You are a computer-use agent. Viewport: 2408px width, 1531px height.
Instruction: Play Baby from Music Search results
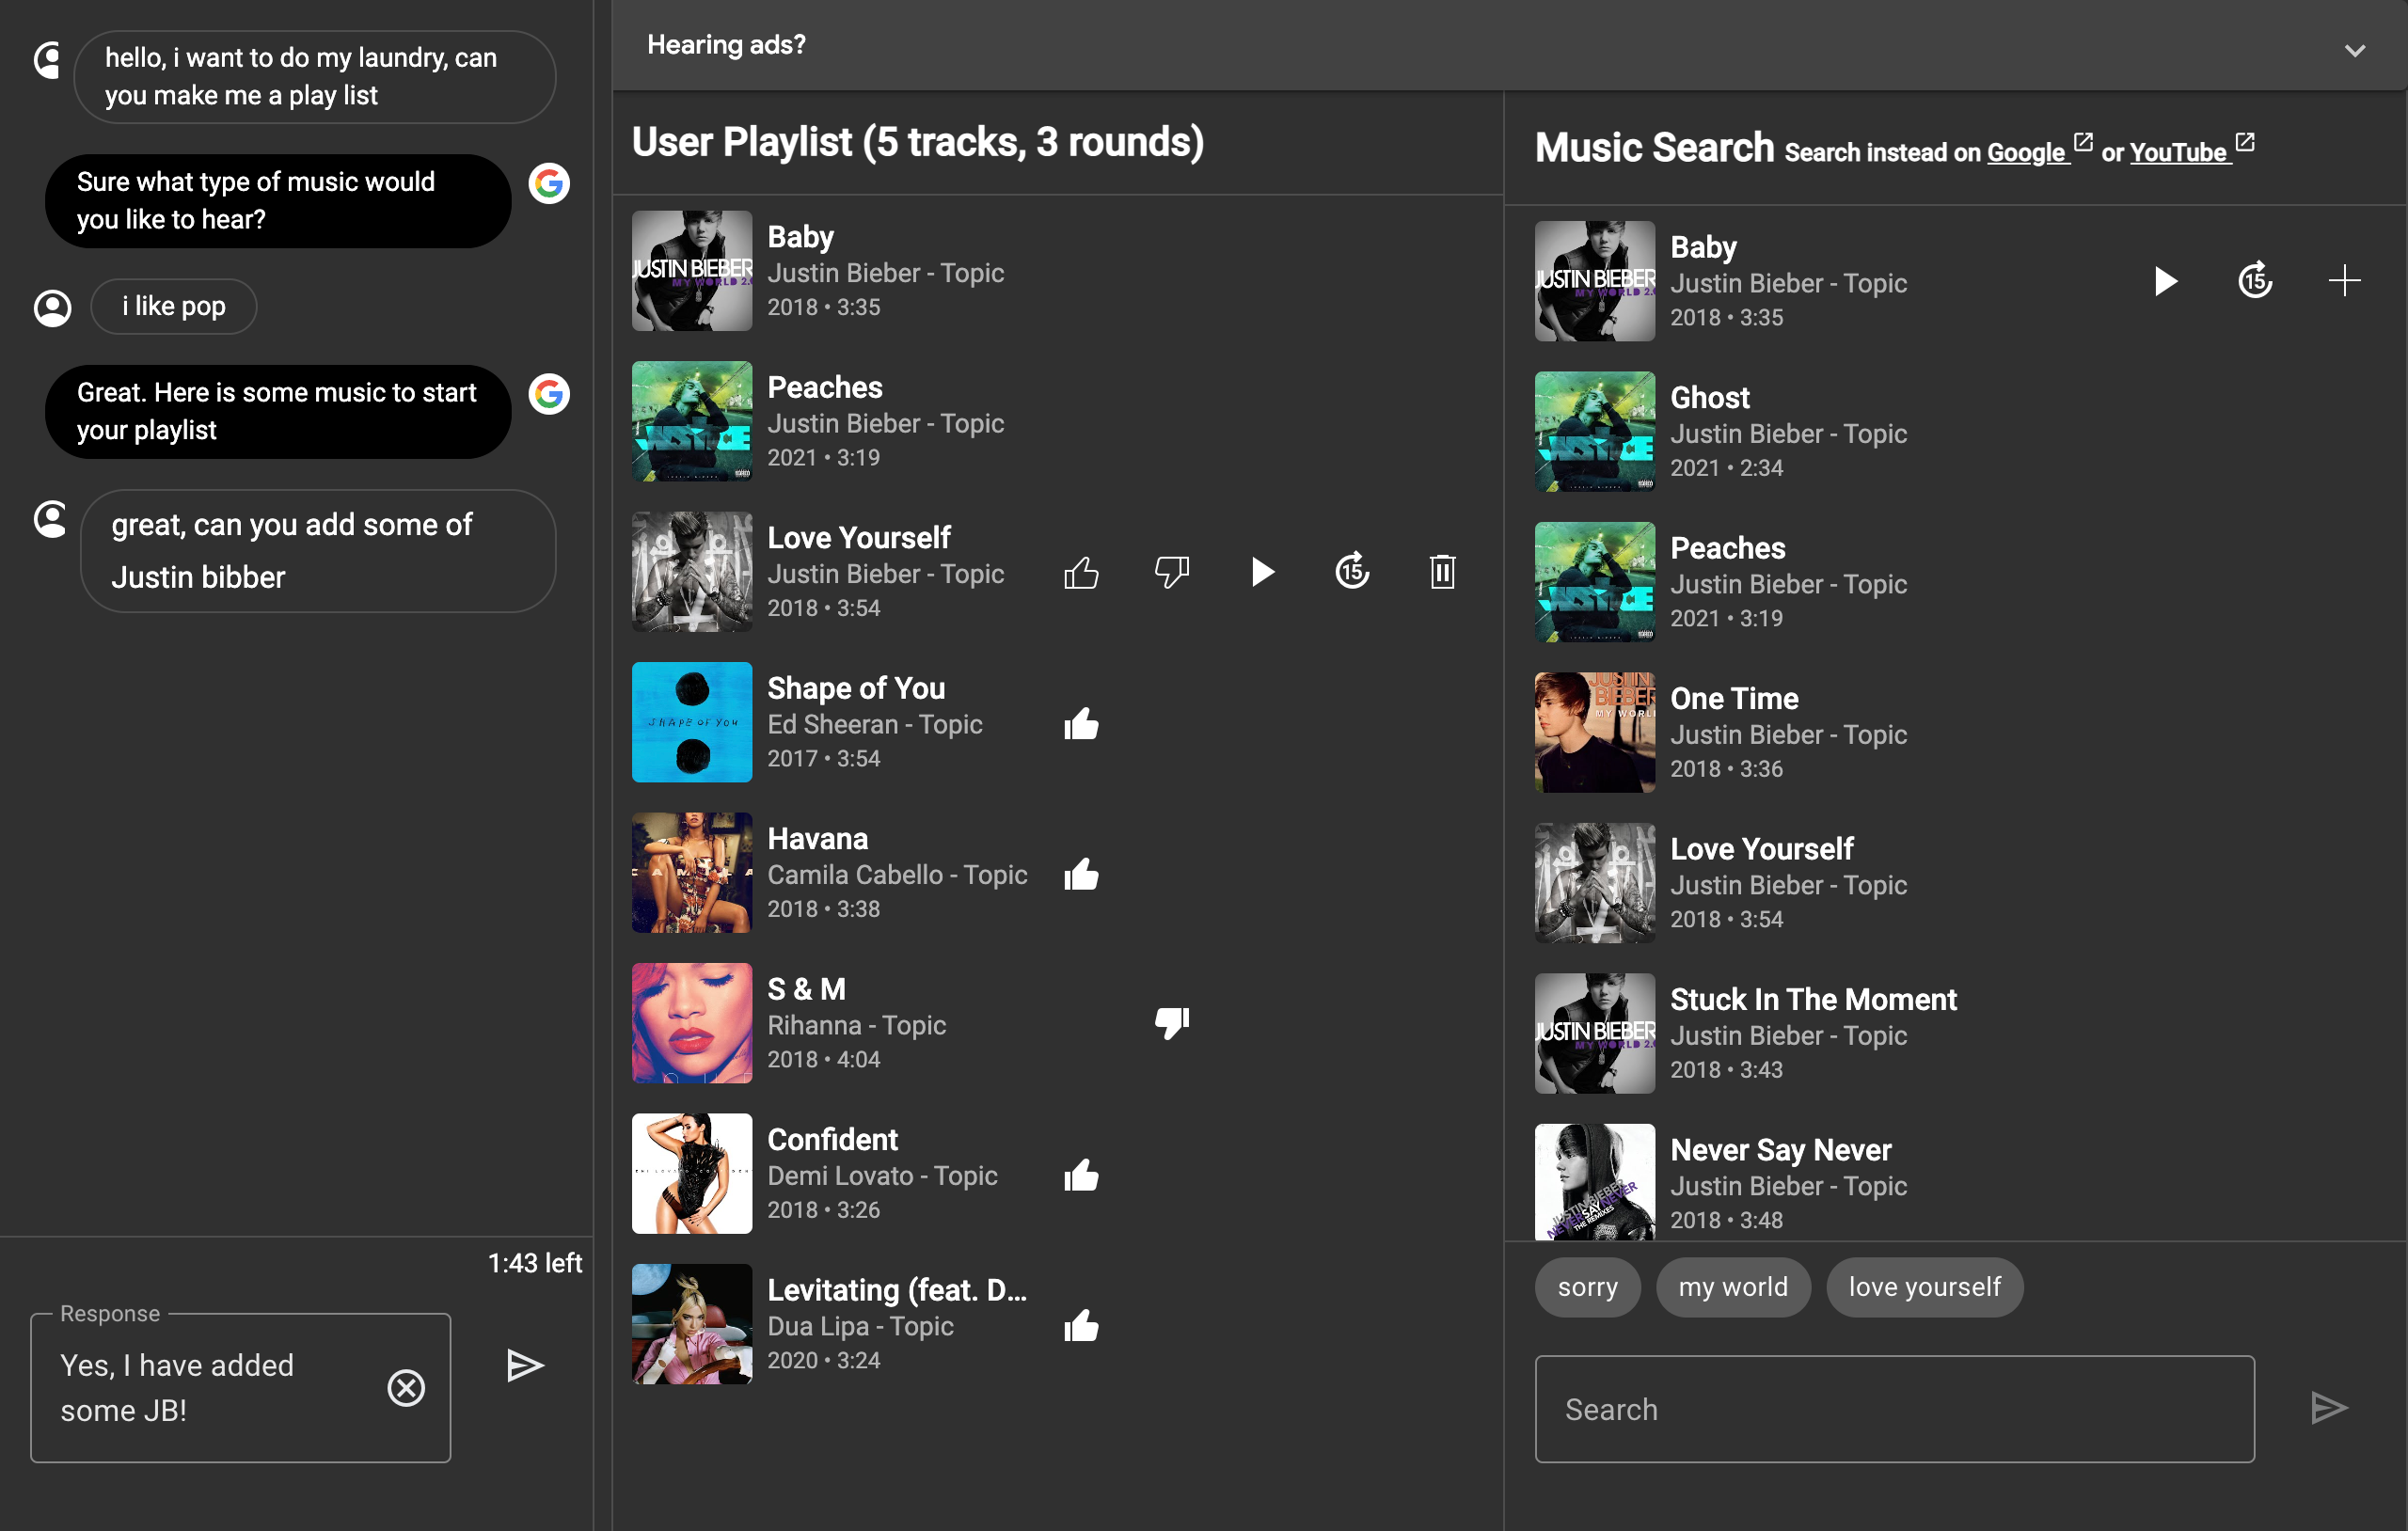coord(2165,281)
